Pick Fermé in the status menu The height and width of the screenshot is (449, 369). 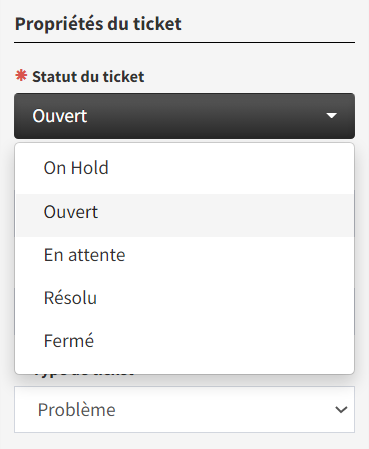pos(185,341)
